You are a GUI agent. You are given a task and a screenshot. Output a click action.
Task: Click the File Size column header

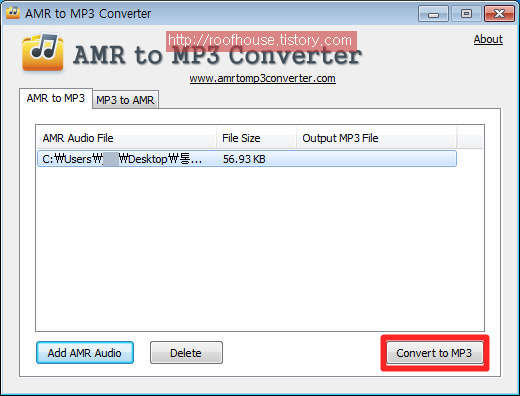click(256, 138)
